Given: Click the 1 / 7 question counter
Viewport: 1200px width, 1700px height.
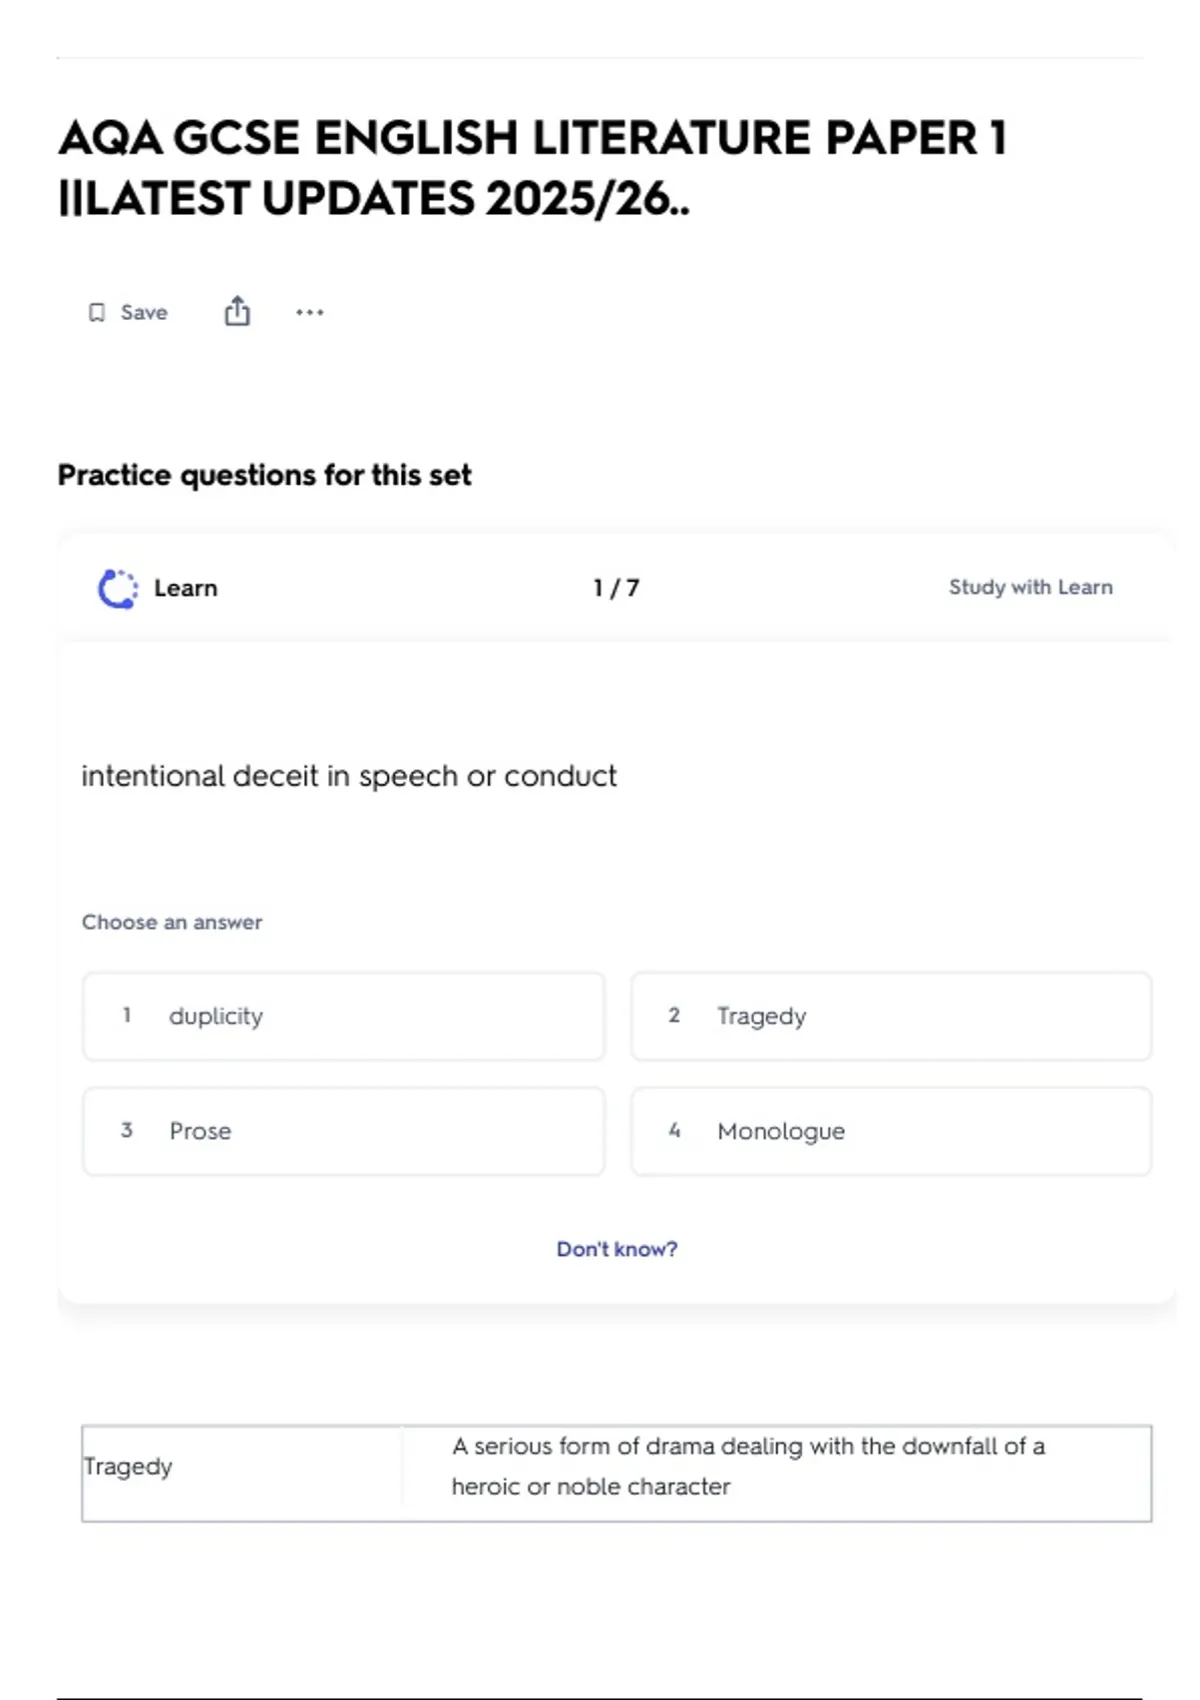Looking at the screenshot, I should [x=616, y=588].
